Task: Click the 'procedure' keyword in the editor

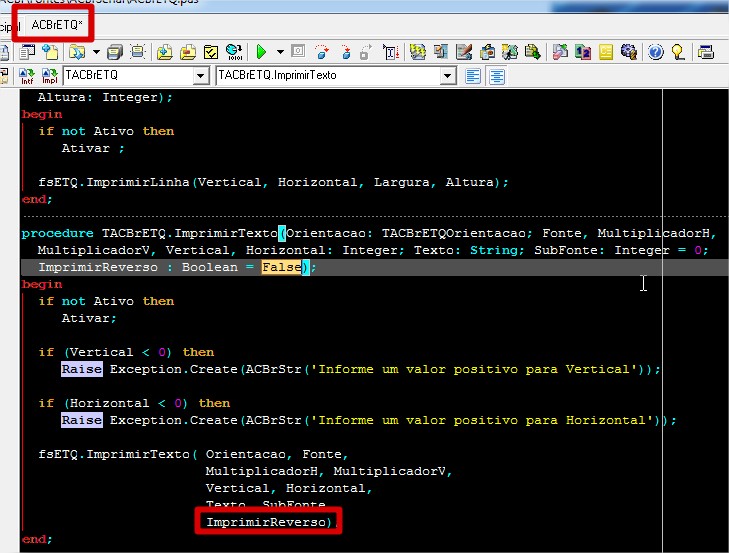Action: click(x=57, y=233)
